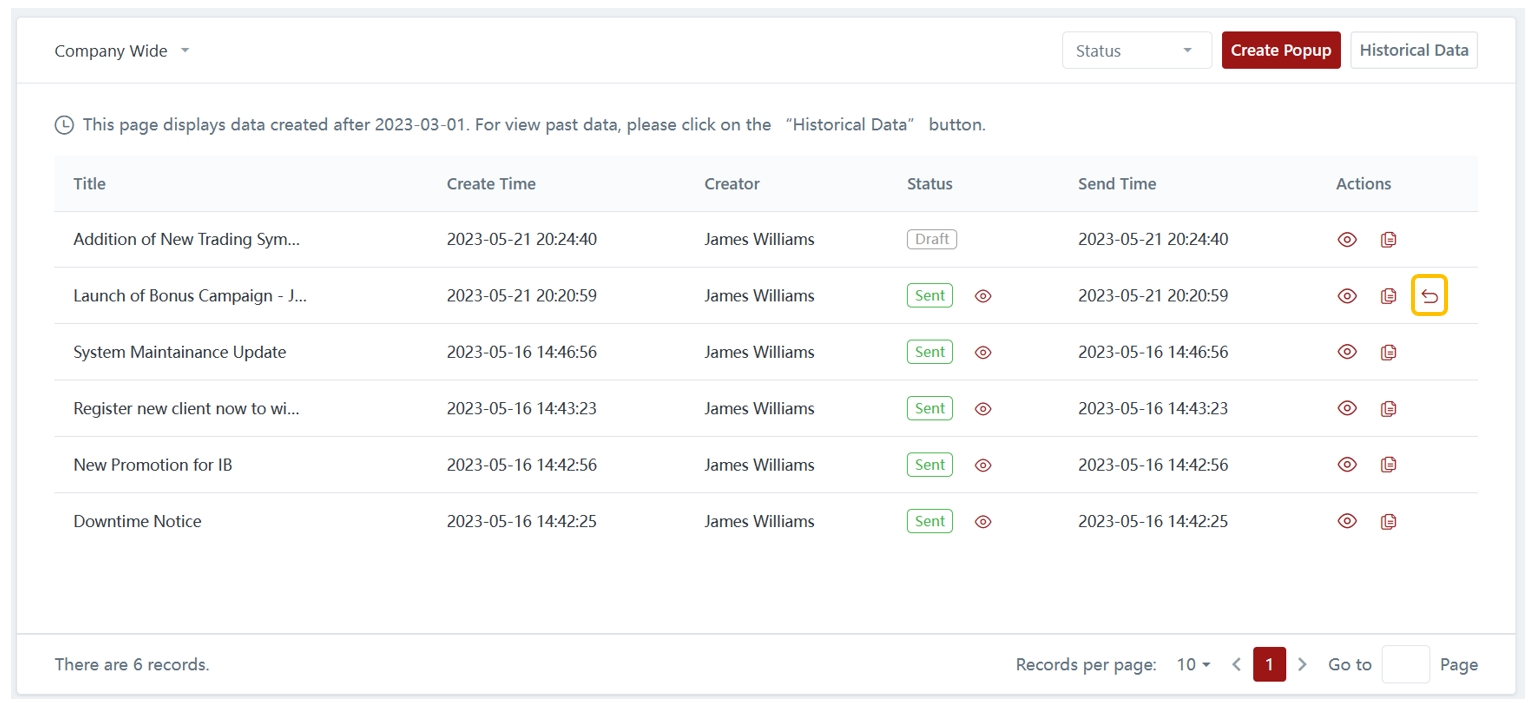Select page 1 in pagination

(x=1269, y=665)
